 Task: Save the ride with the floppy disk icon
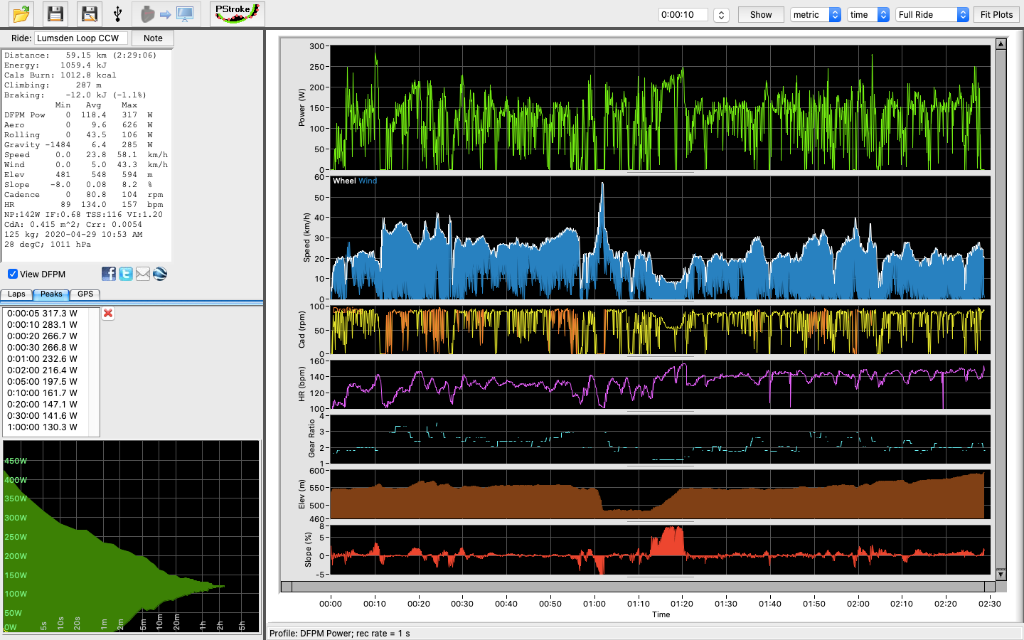(x=54, y=13)
